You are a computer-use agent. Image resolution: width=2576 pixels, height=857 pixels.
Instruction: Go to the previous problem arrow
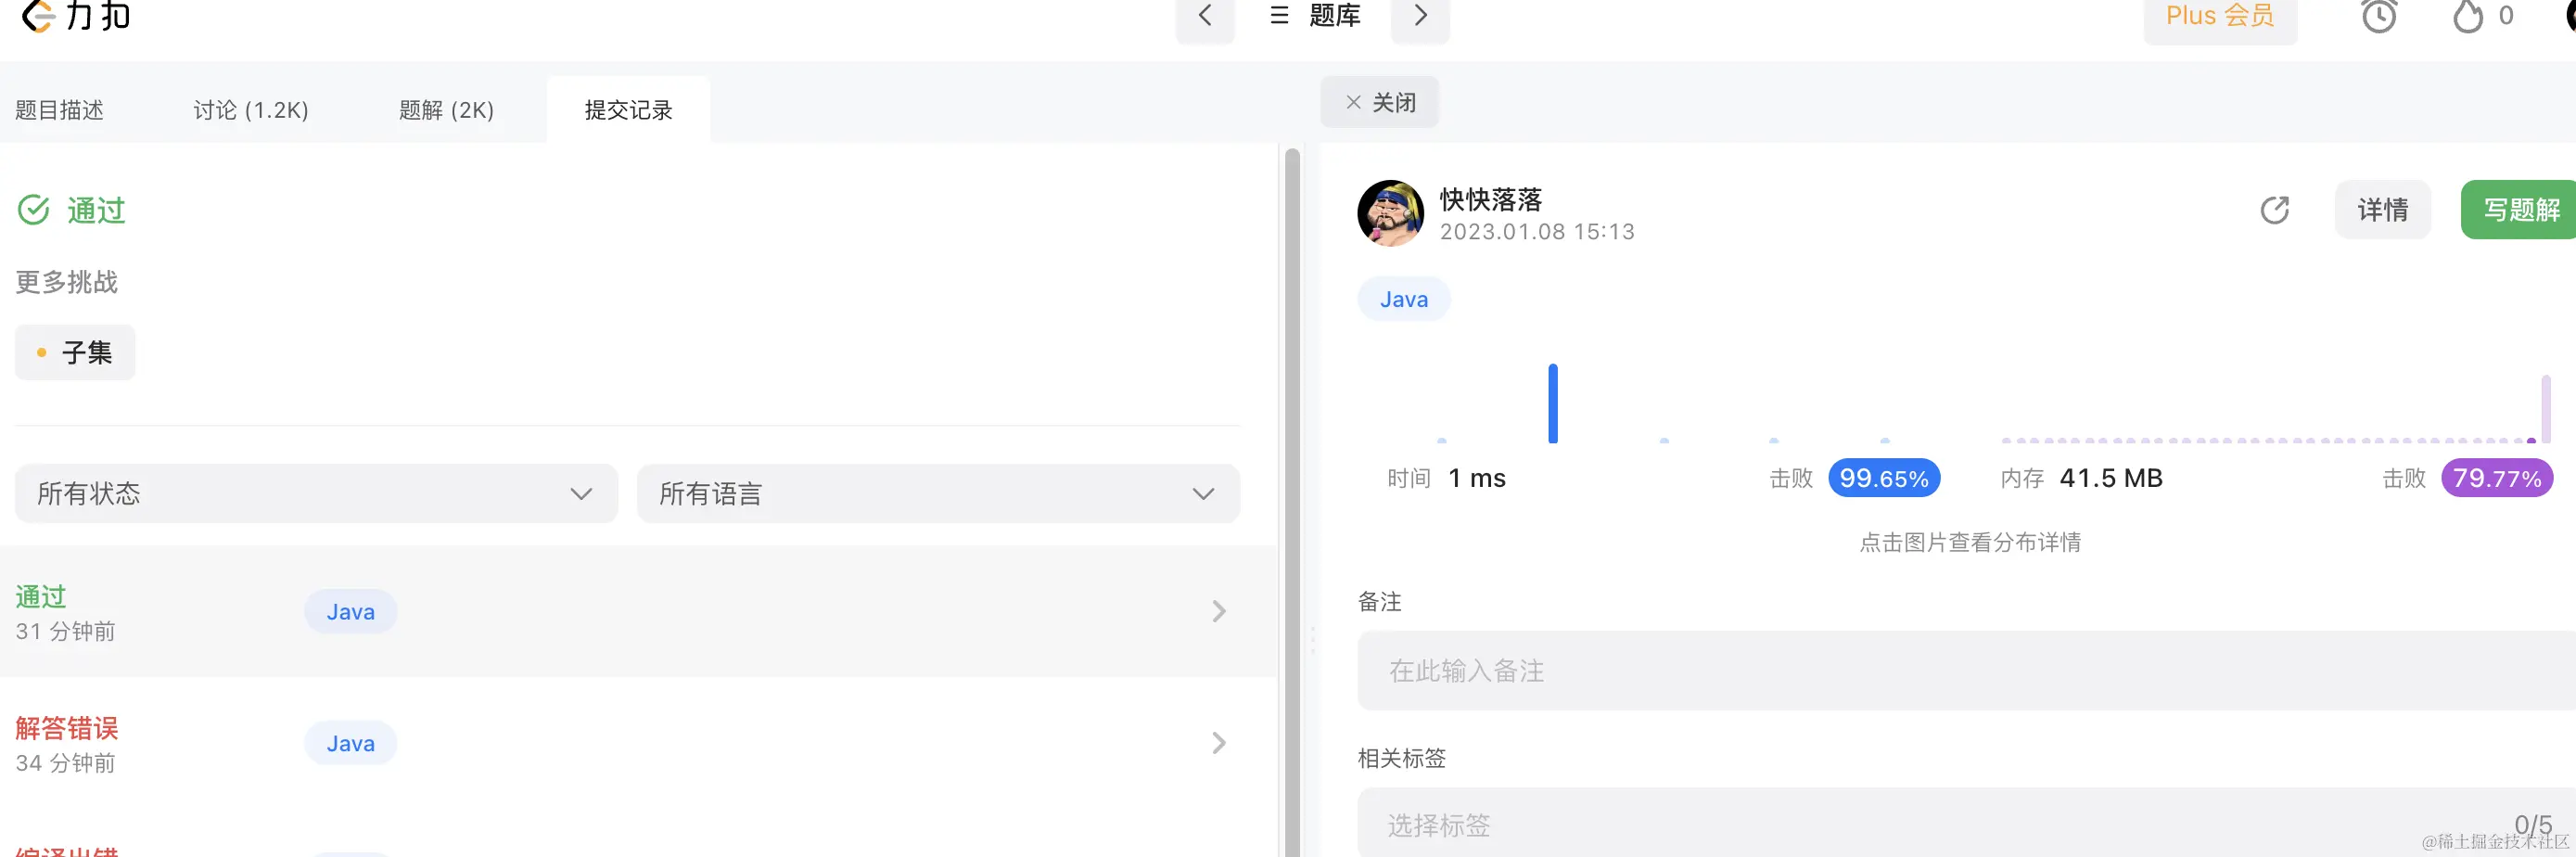(1205, 17)
